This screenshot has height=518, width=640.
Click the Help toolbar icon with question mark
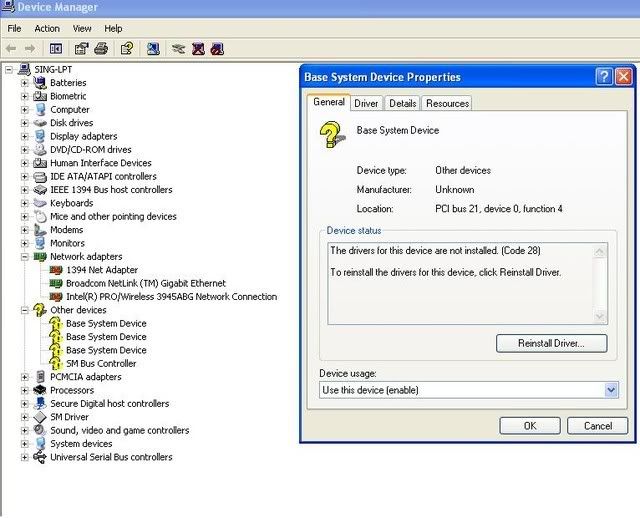[x=127, y=48]
